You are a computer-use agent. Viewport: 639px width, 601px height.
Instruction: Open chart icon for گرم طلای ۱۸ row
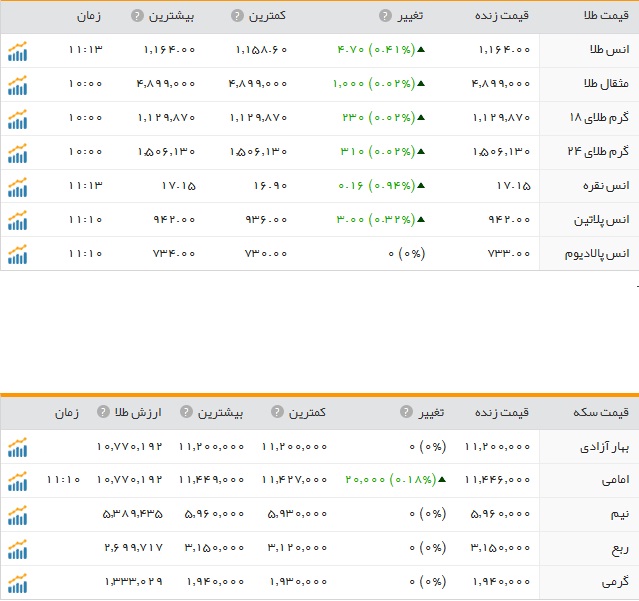coord(18,119)
